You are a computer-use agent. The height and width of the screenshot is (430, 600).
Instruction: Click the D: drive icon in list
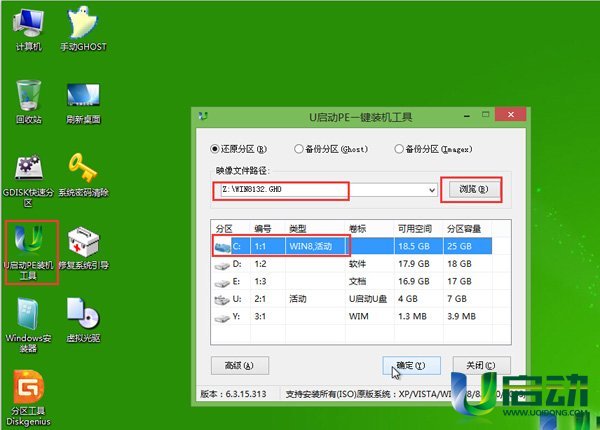[222, 265]
